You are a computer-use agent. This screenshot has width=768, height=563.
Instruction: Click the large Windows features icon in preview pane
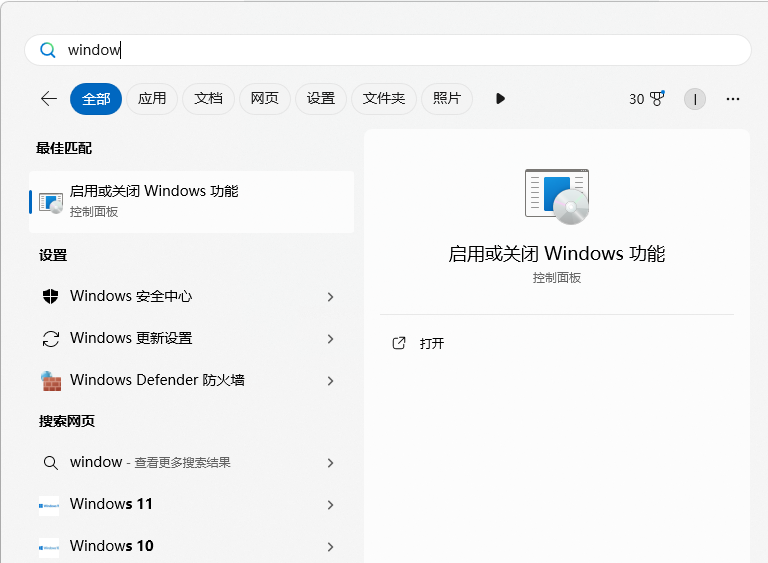[557, 196]
